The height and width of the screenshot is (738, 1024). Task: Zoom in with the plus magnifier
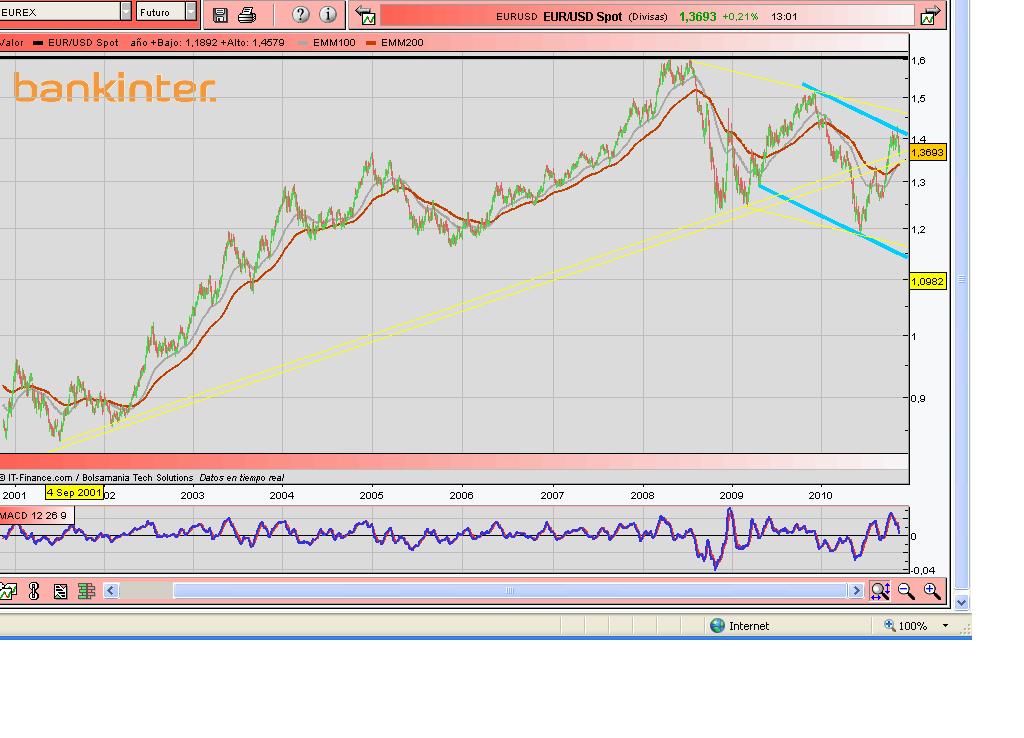932,591
